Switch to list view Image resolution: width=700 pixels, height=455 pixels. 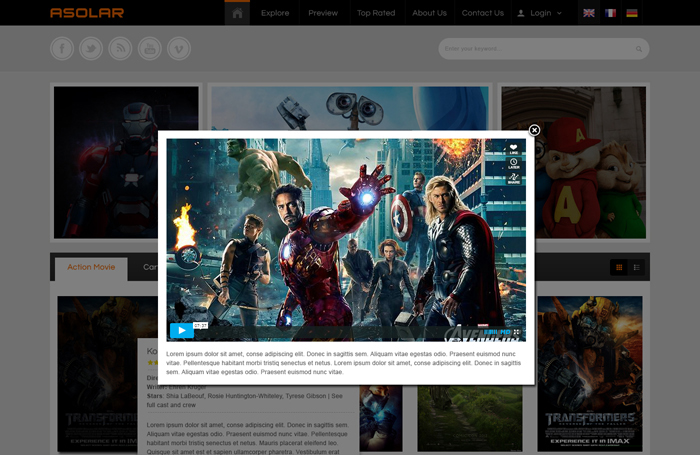[637, 267]
